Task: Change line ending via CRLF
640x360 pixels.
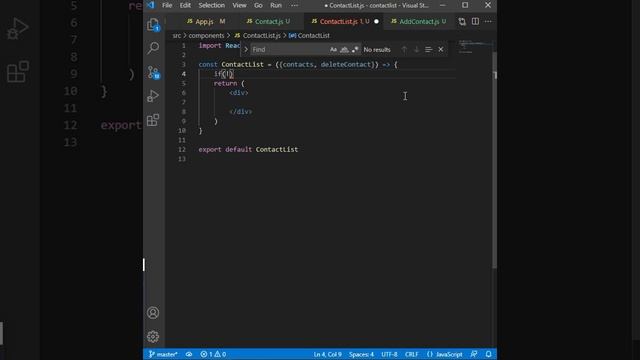Action: (411, 354)
